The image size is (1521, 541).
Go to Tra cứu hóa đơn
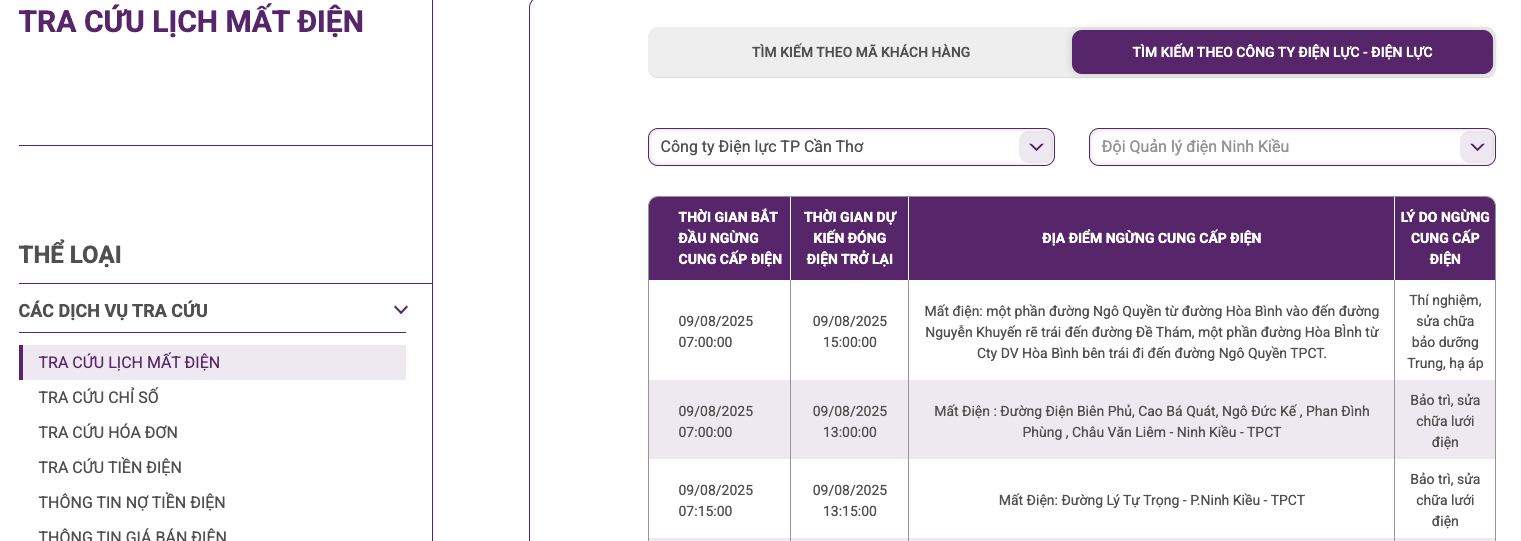pyautogui.click(x=108, y=432)
